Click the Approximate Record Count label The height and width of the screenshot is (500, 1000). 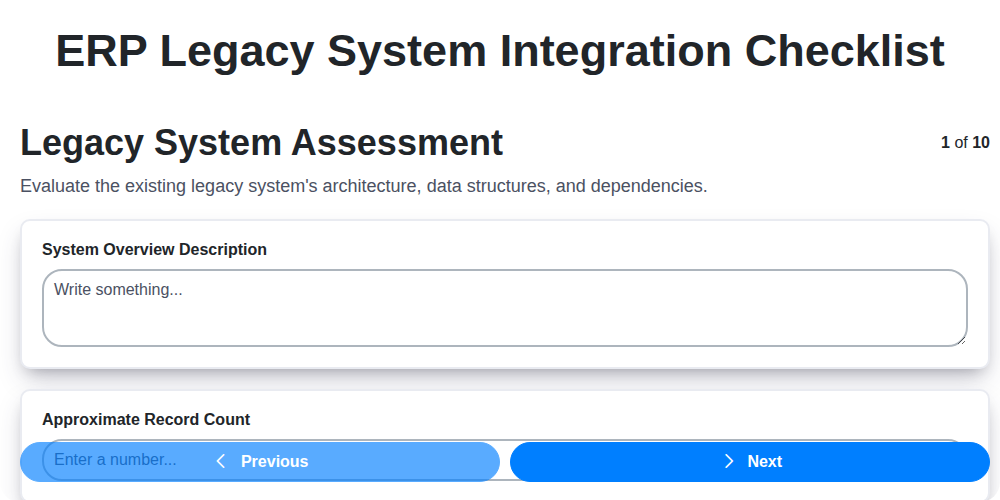[x=146, y=419]
